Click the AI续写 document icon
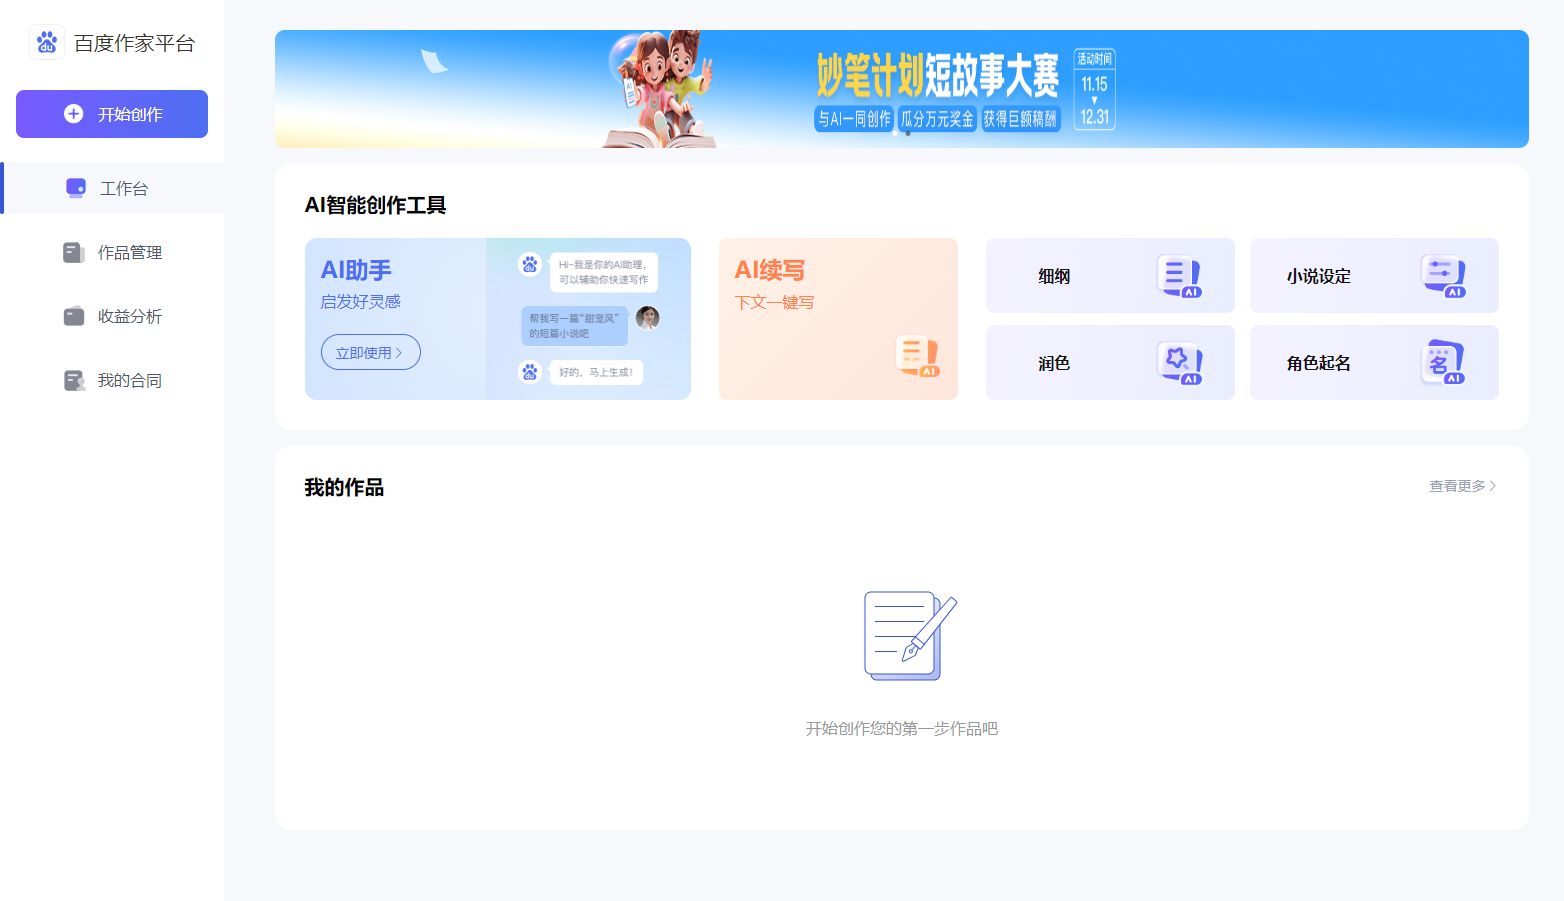 tap(917, 357)
